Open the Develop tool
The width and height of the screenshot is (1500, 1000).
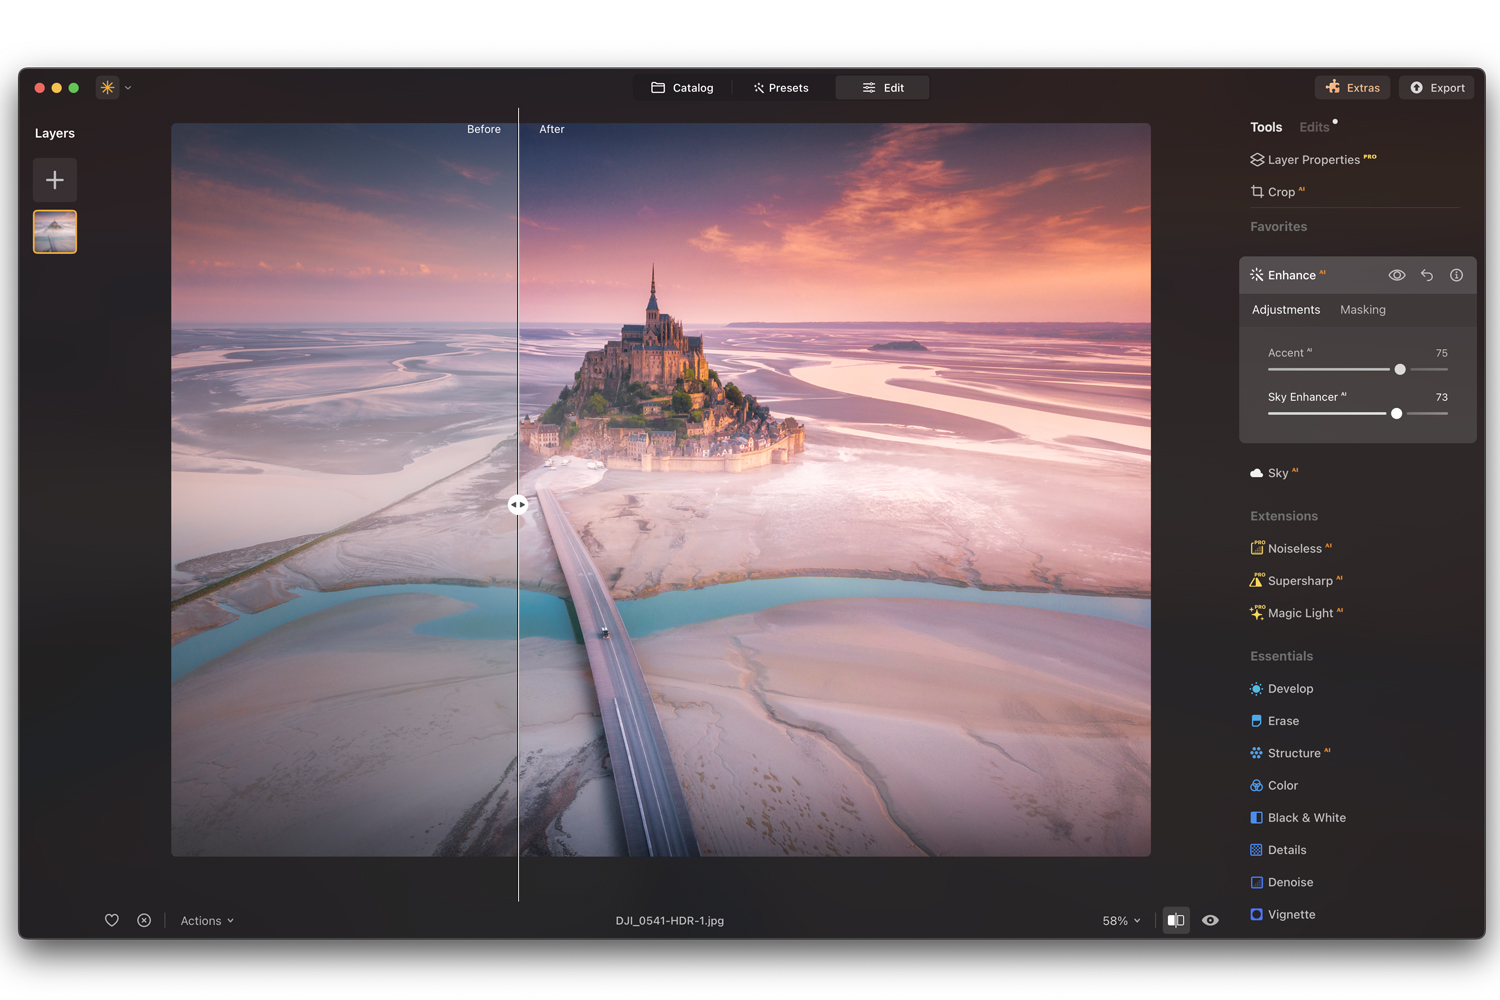coord(1282,689)
